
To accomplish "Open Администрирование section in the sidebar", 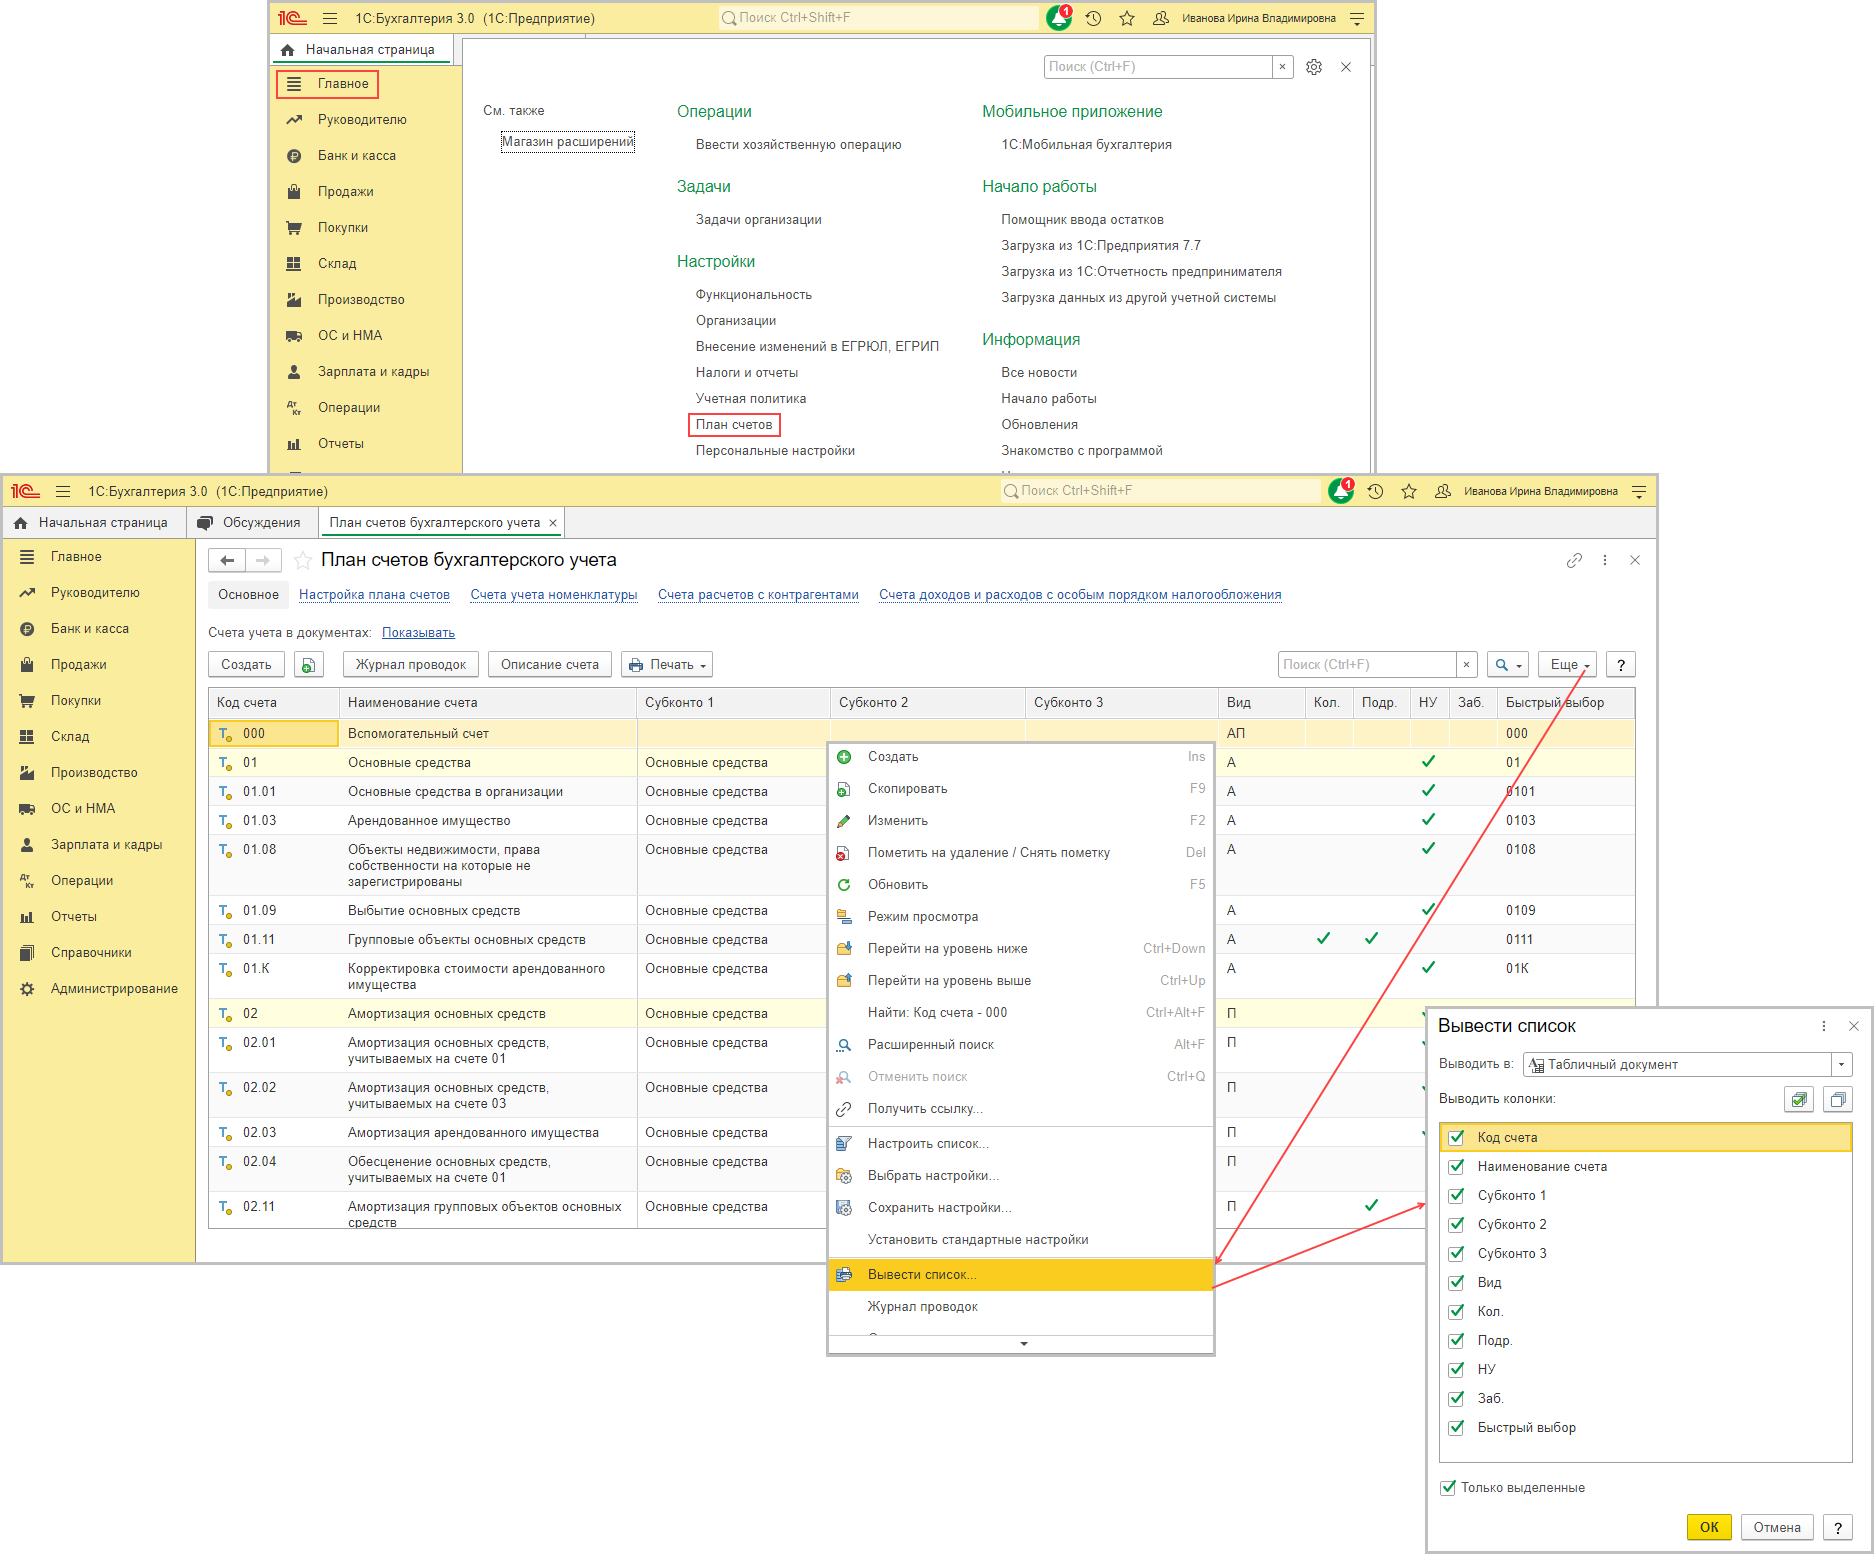I will (114, 989).
